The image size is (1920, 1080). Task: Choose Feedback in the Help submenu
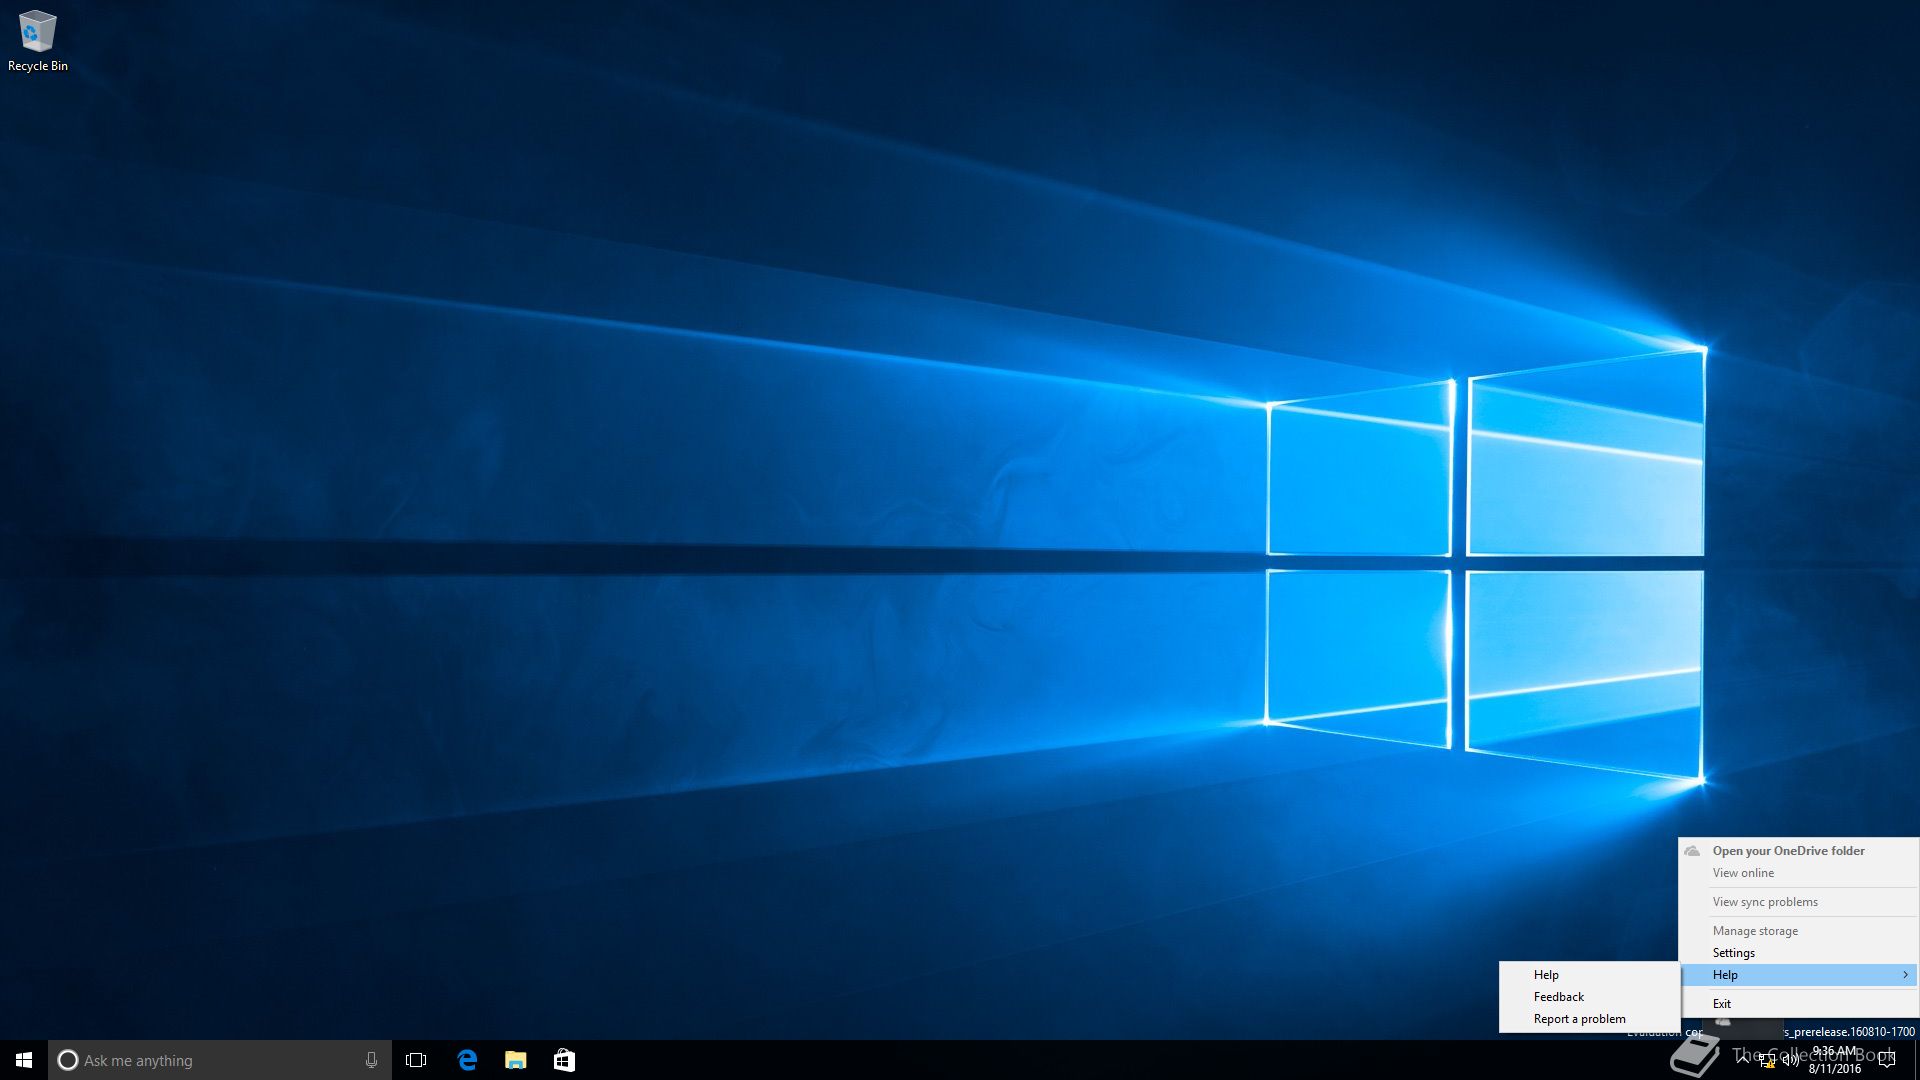coord(1589,997)
